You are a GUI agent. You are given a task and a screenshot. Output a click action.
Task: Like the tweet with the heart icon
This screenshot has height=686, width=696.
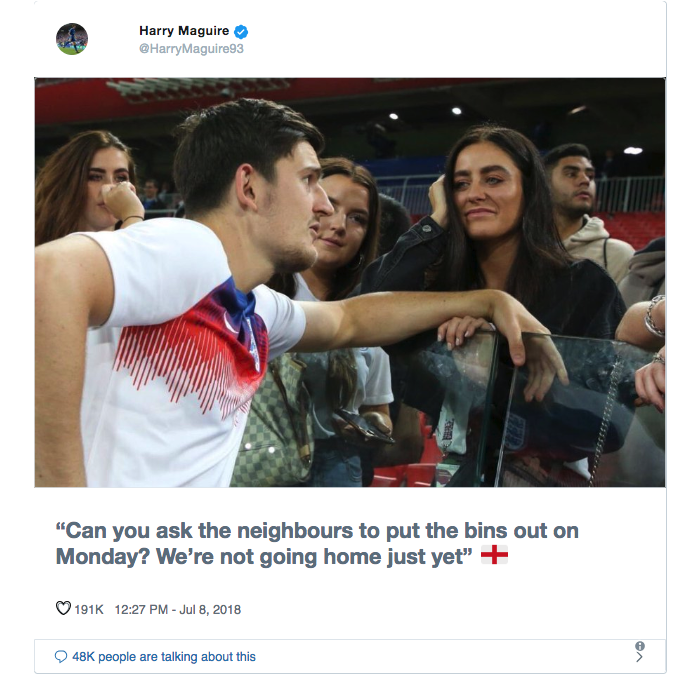click(63, 608)
